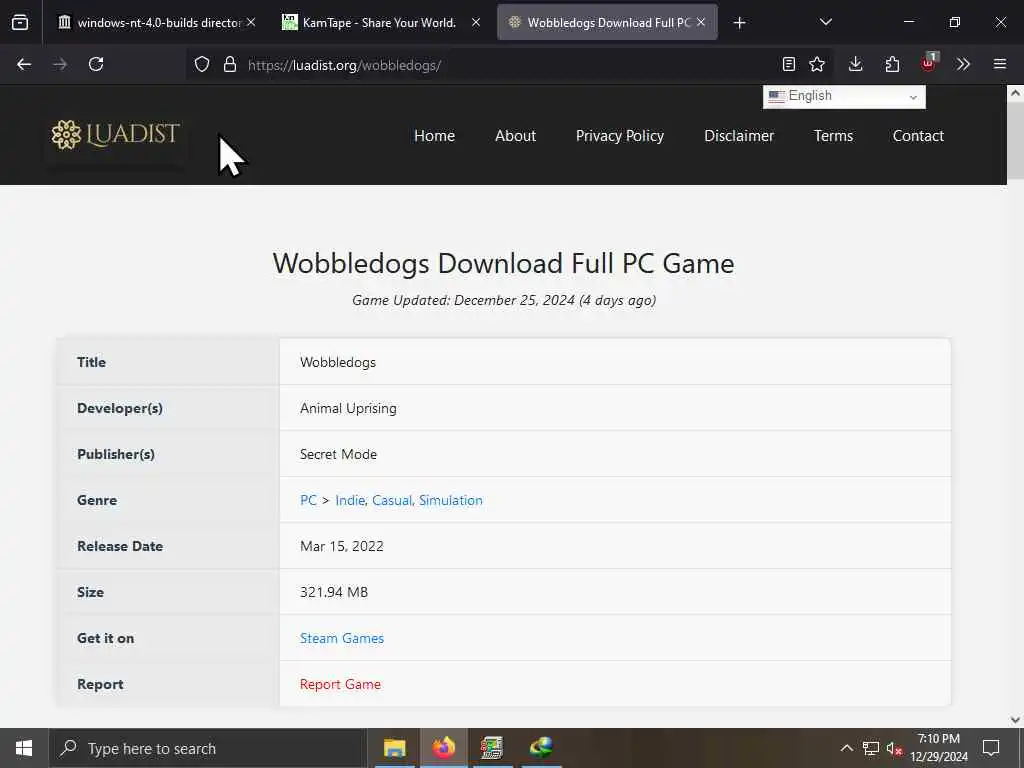Click the 'Wobbledogs Download Full PC Game' heading
1024x768 pixels.
[504, 263]
